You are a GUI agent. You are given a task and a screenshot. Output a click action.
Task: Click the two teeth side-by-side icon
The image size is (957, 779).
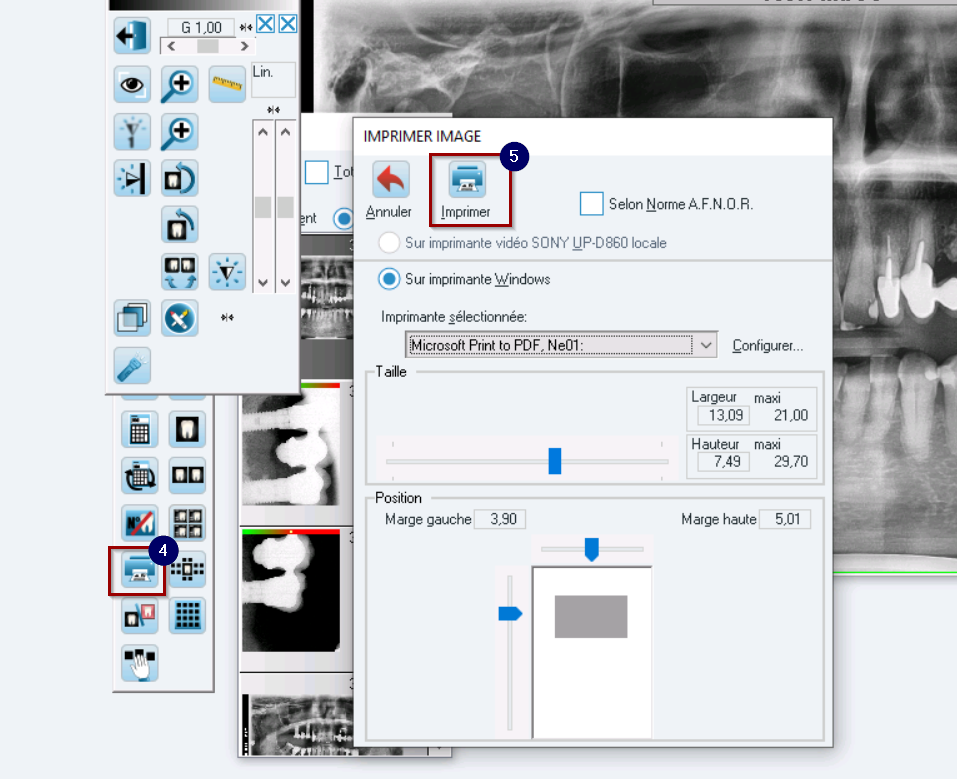pos(187,476)
